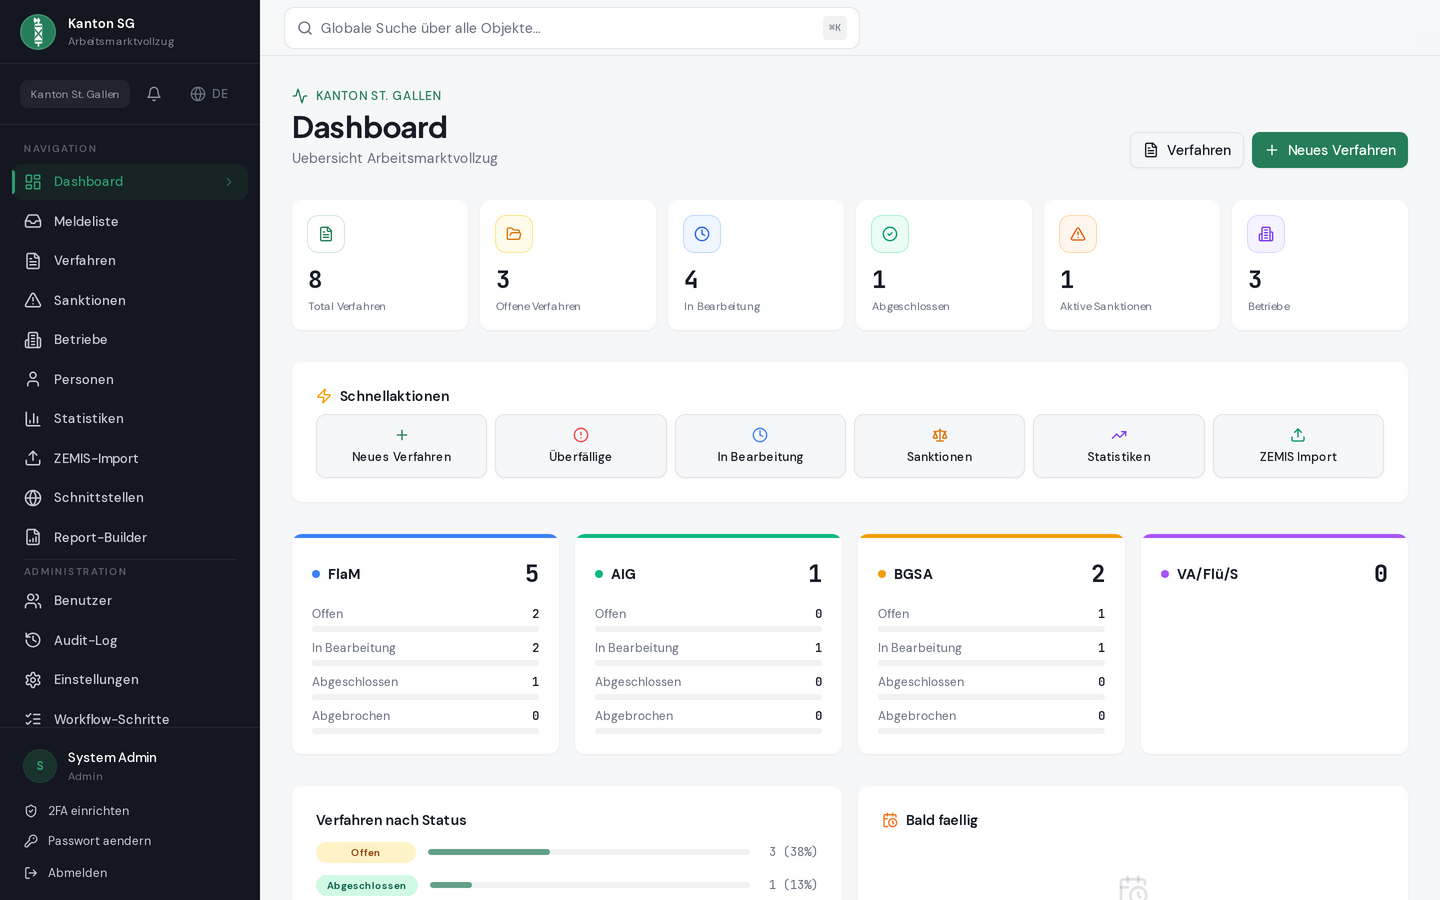Image resolution: width=1440 pixels, height=900 pixels.
Task: Open notifications bell icon
Action: pos(154,94)
